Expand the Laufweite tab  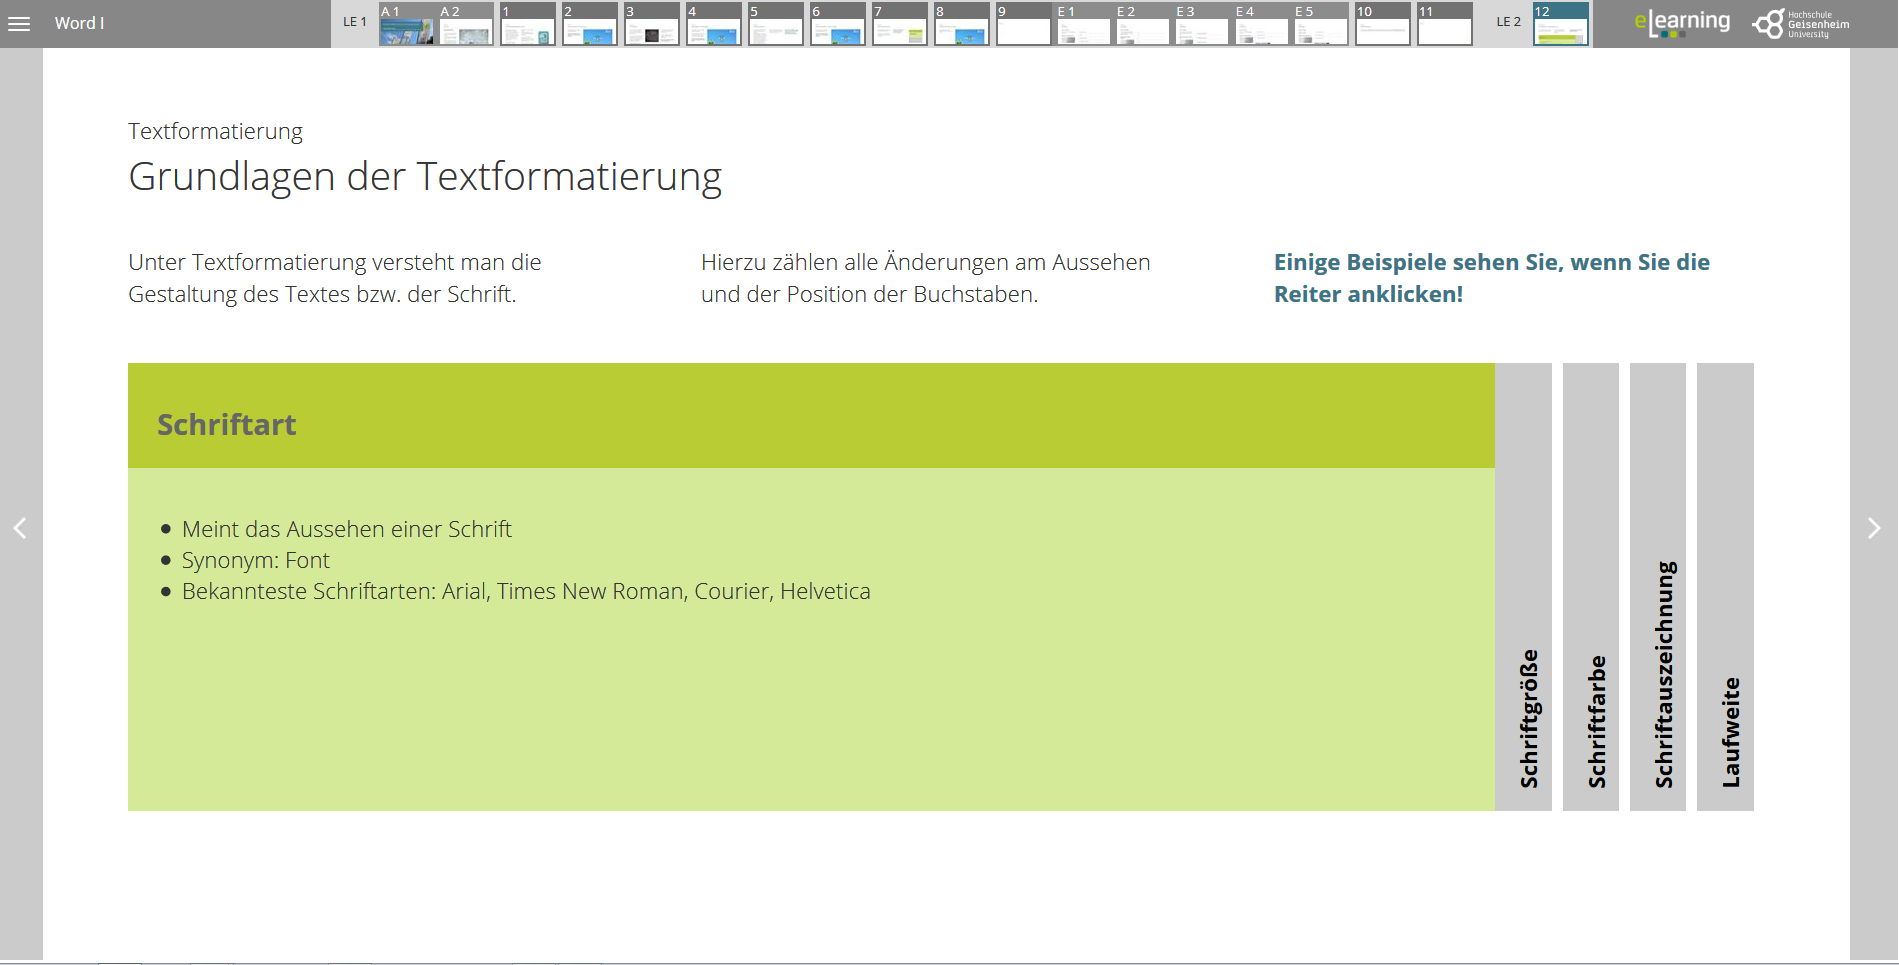(x=1725, y=587)
